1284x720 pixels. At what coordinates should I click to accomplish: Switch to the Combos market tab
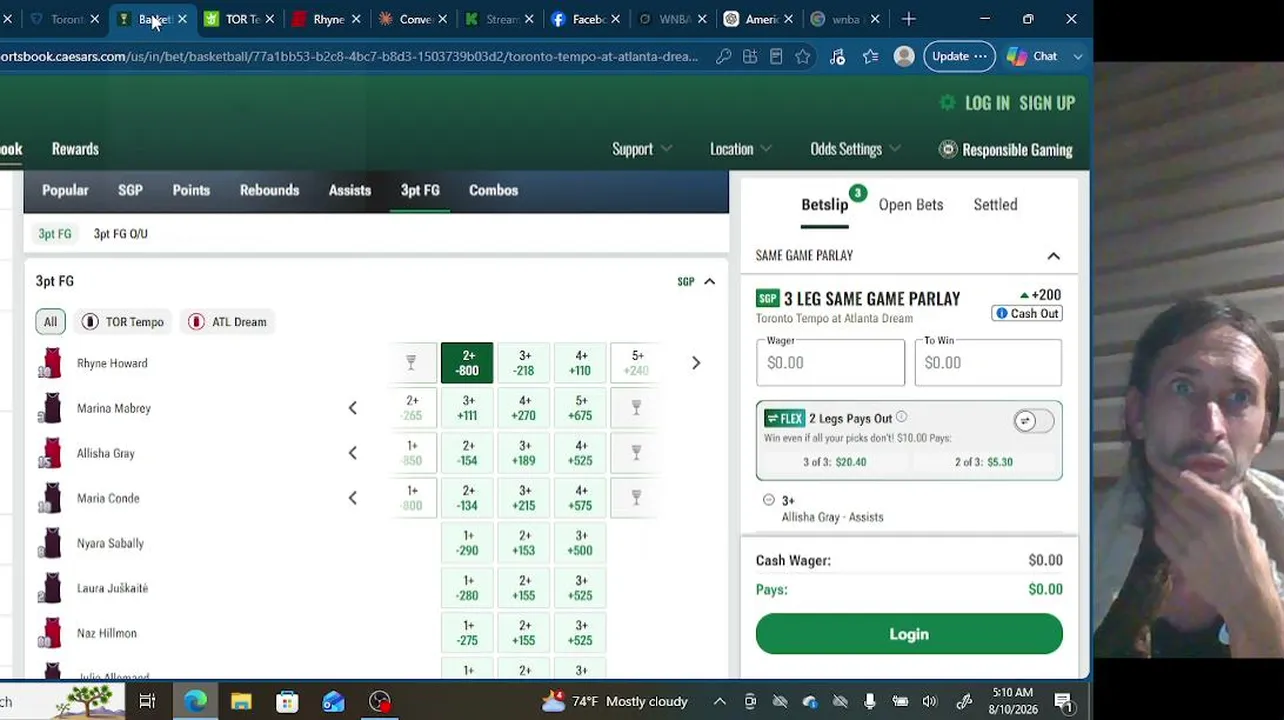(493, 190)
